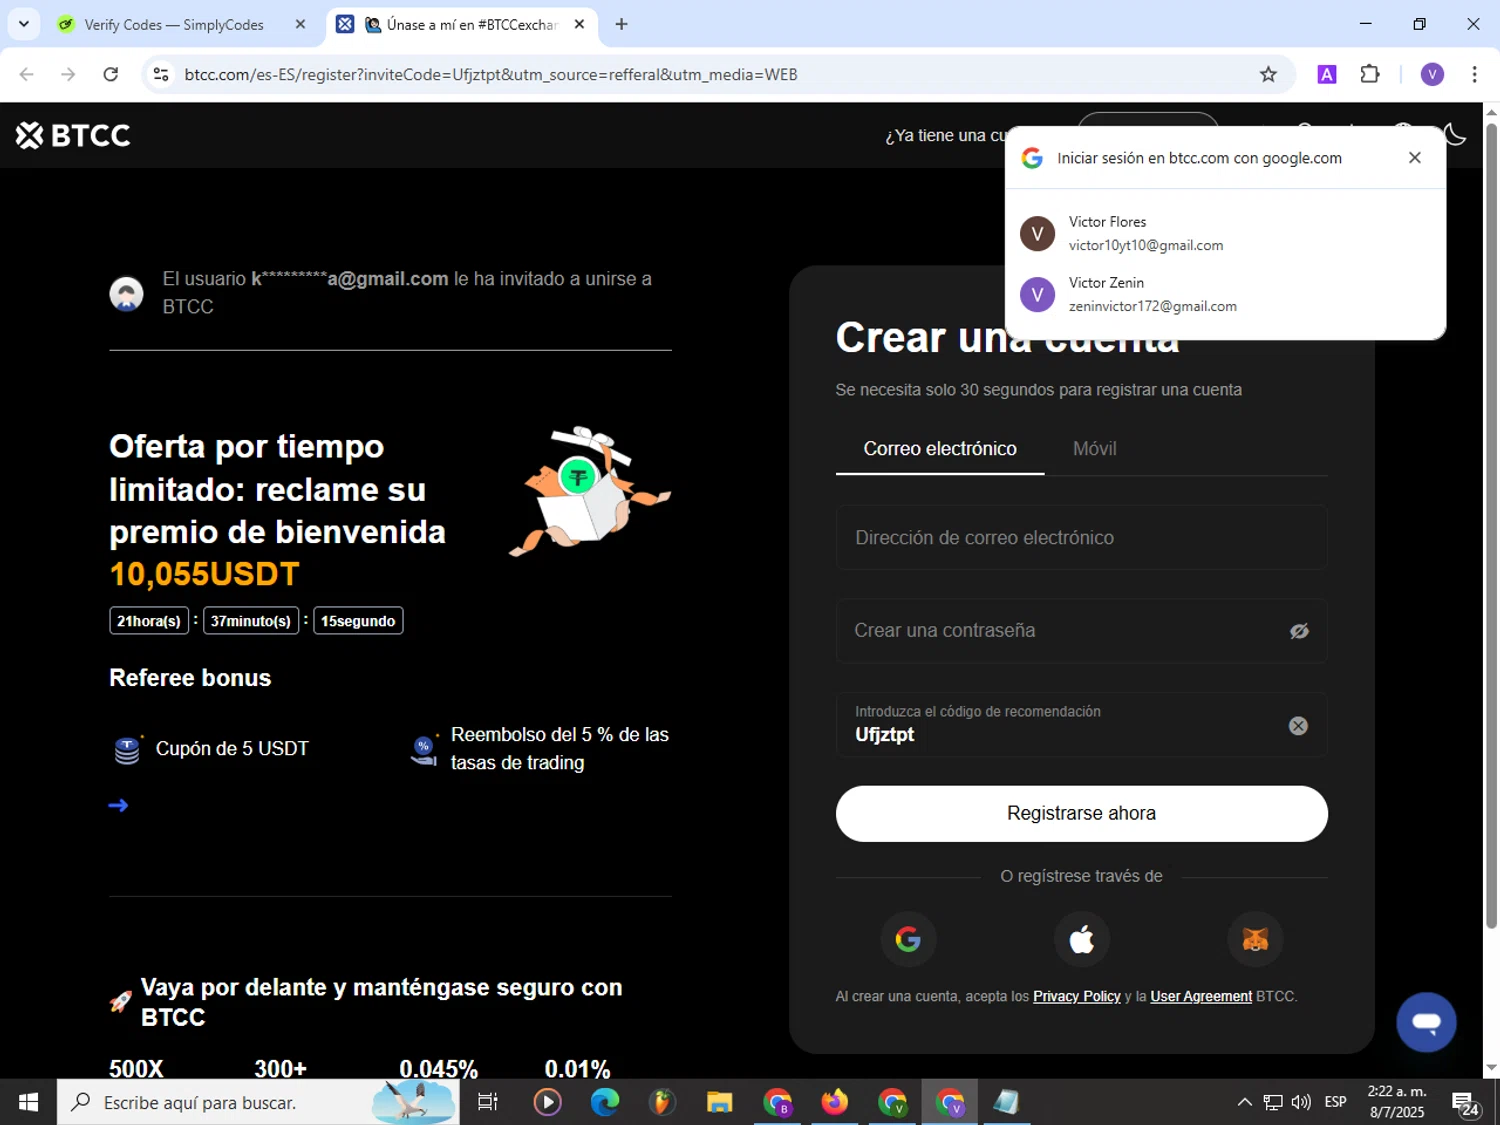Open Chrome three-dot menu
Image resolution: width=1500 pixels, height=1125 pixels.
tap(1474, 74)
